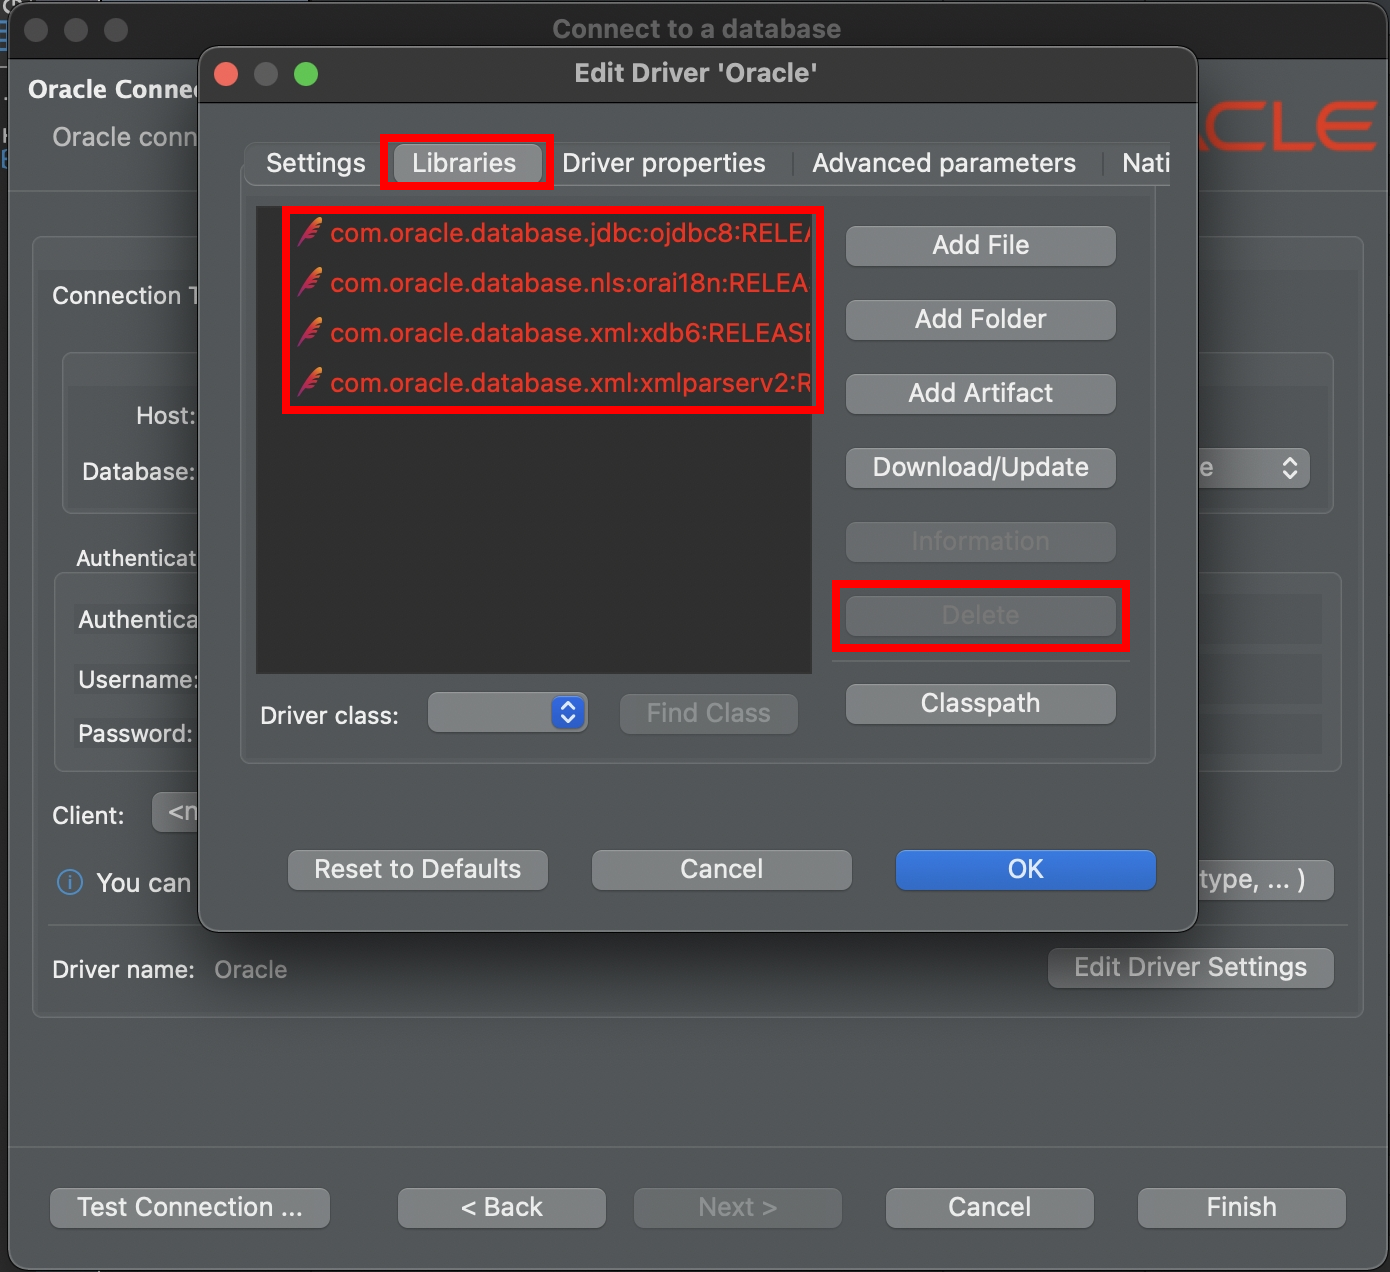This screenshot has width=1390, height=1272.
Task: Select the com.oracle.database.jdbc:ojdbc8 library entry
Action: click(553, 233)
